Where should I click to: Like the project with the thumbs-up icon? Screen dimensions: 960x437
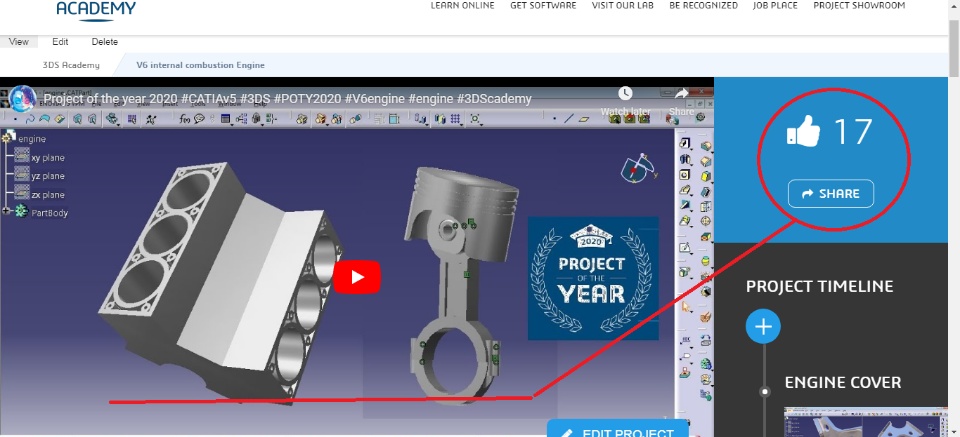coord(803,131)
